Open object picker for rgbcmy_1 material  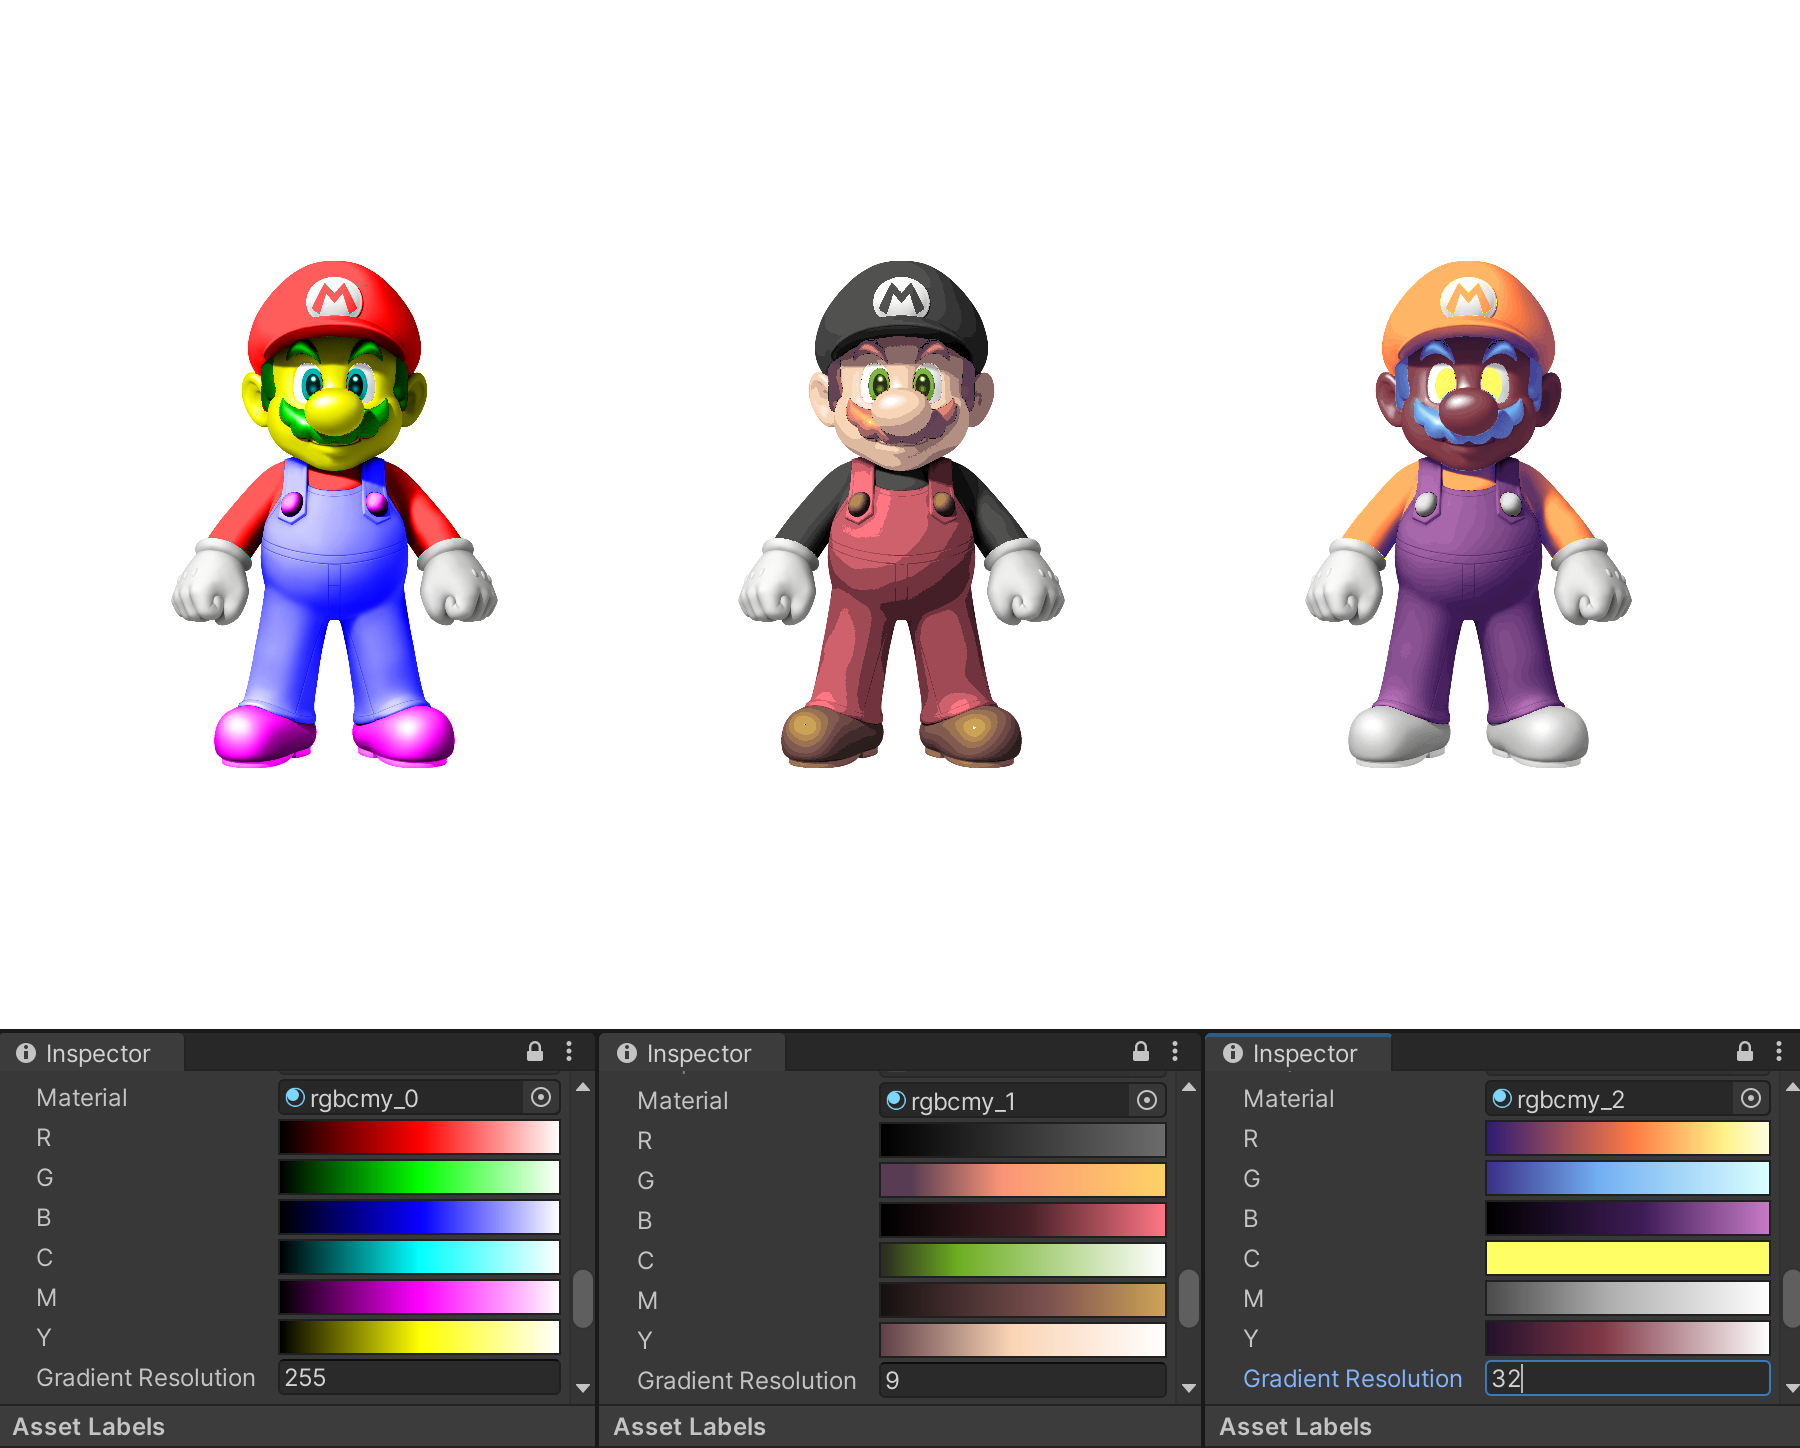[x=1147, y=1100]
